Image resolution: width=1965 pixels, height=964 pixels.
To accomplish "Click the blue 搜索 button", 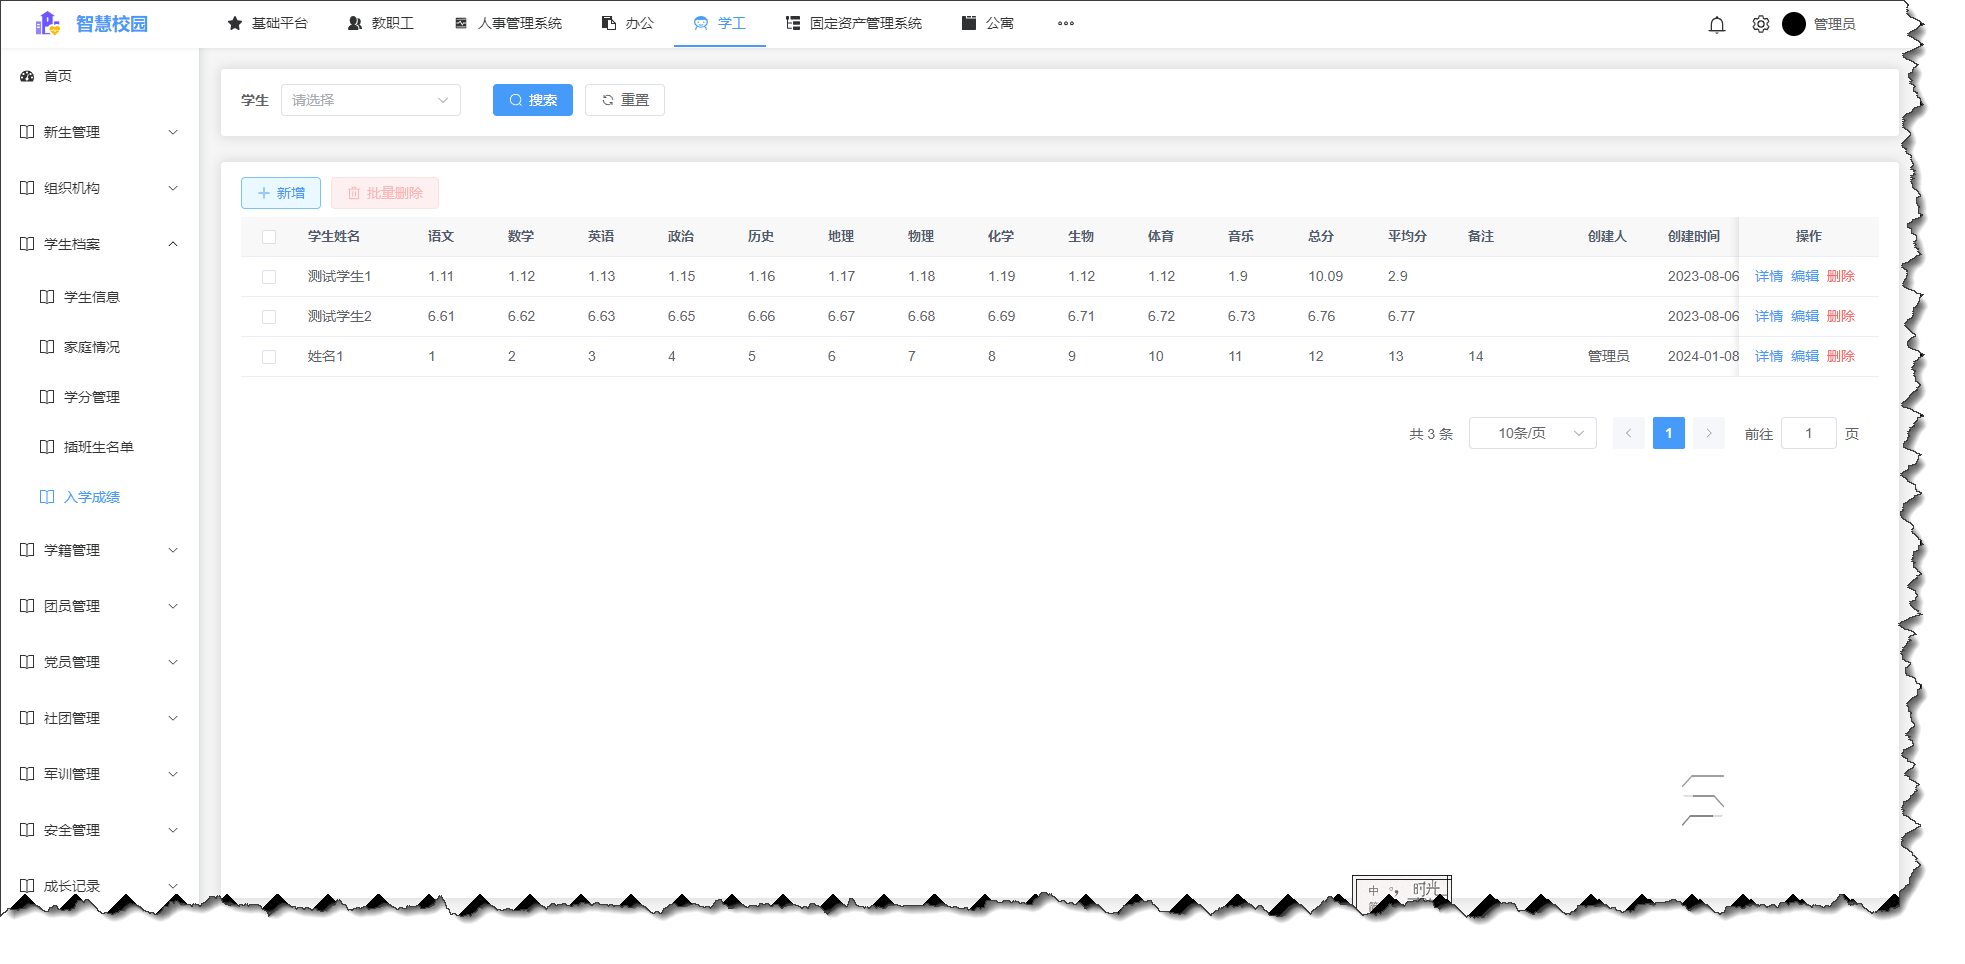I will 532,100.
